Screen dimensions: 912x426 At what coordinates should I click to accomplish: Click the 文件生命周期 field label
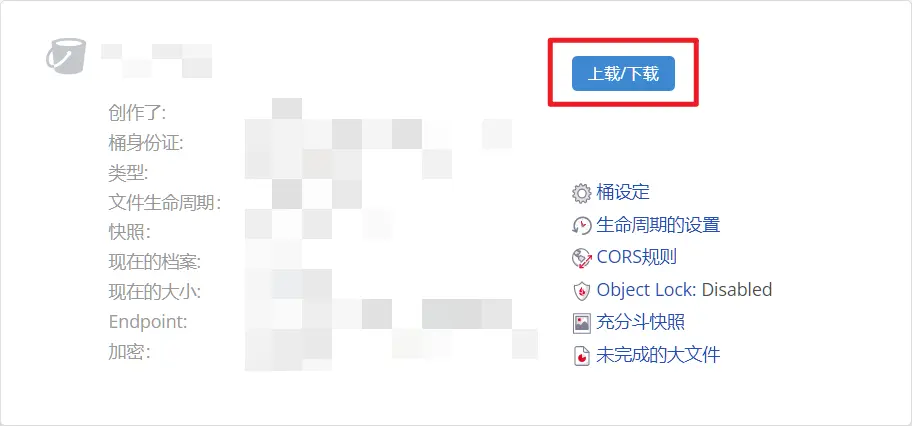pos(165,203)
